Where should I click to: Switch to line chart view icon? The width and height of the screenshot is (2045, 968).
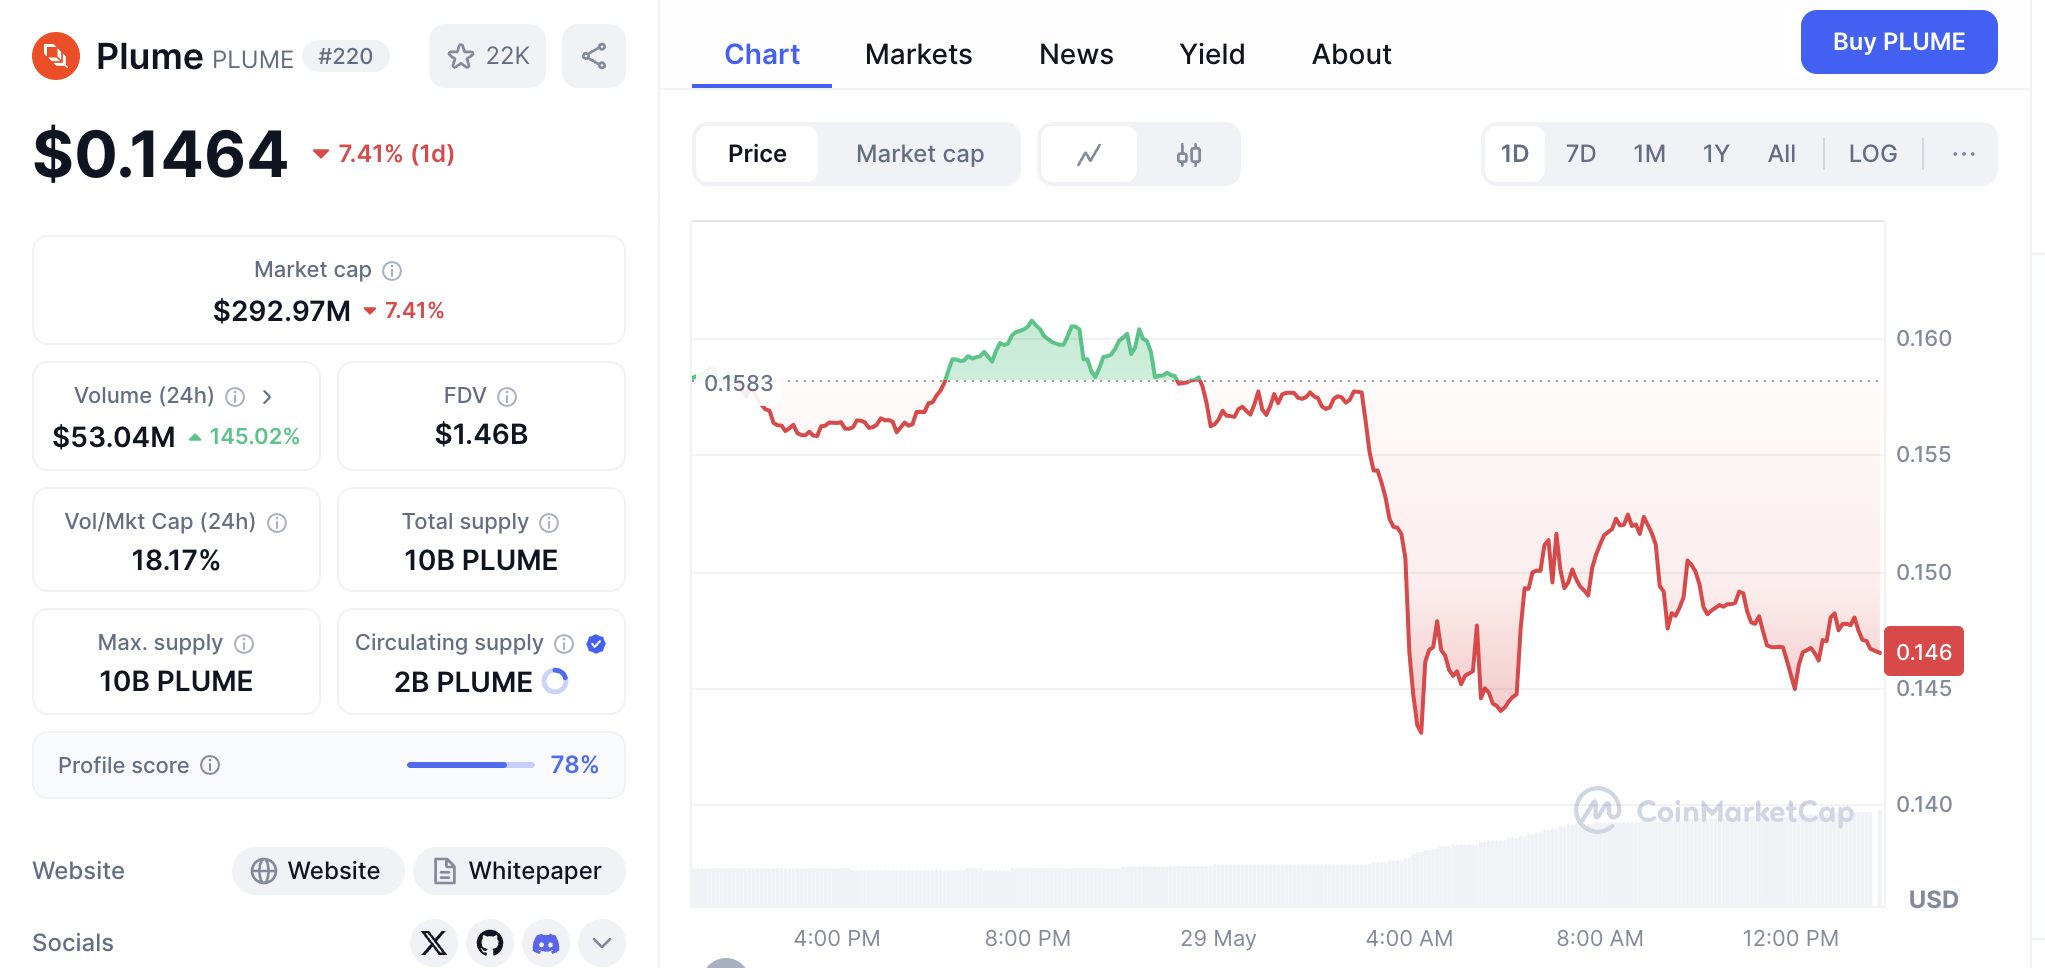click(1089, 154)
